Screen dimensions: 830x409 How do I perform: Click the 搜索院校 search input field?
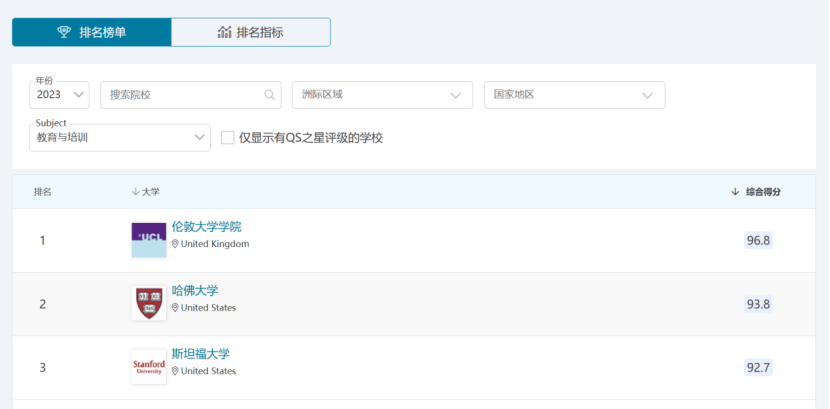[x=183, y=95]
